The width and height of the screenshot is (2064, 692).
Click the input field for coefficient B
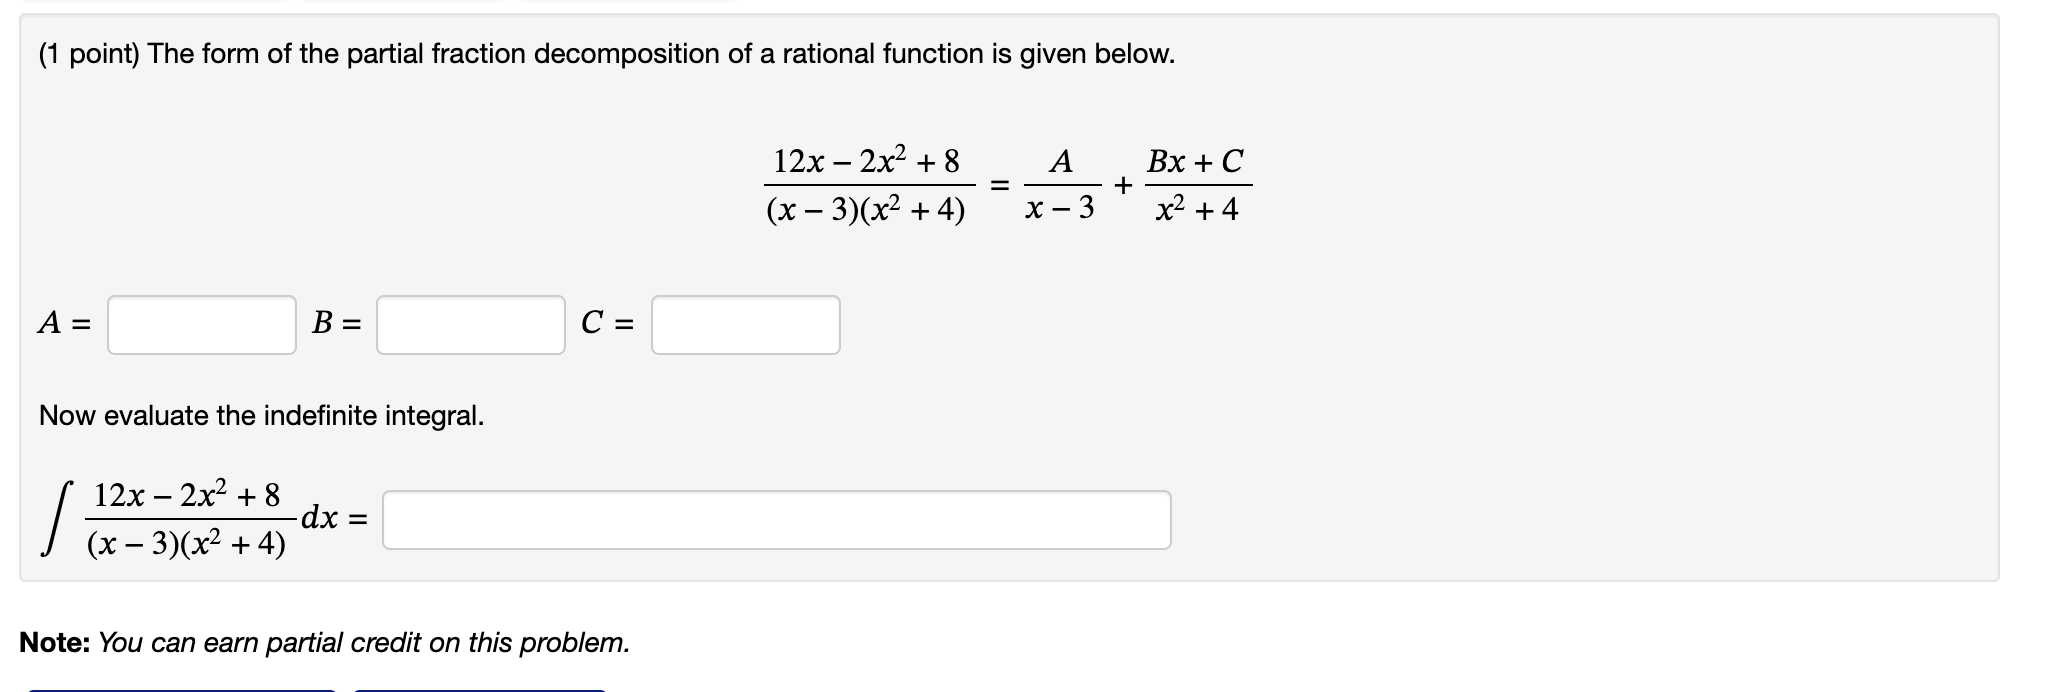tap(470, 322)
